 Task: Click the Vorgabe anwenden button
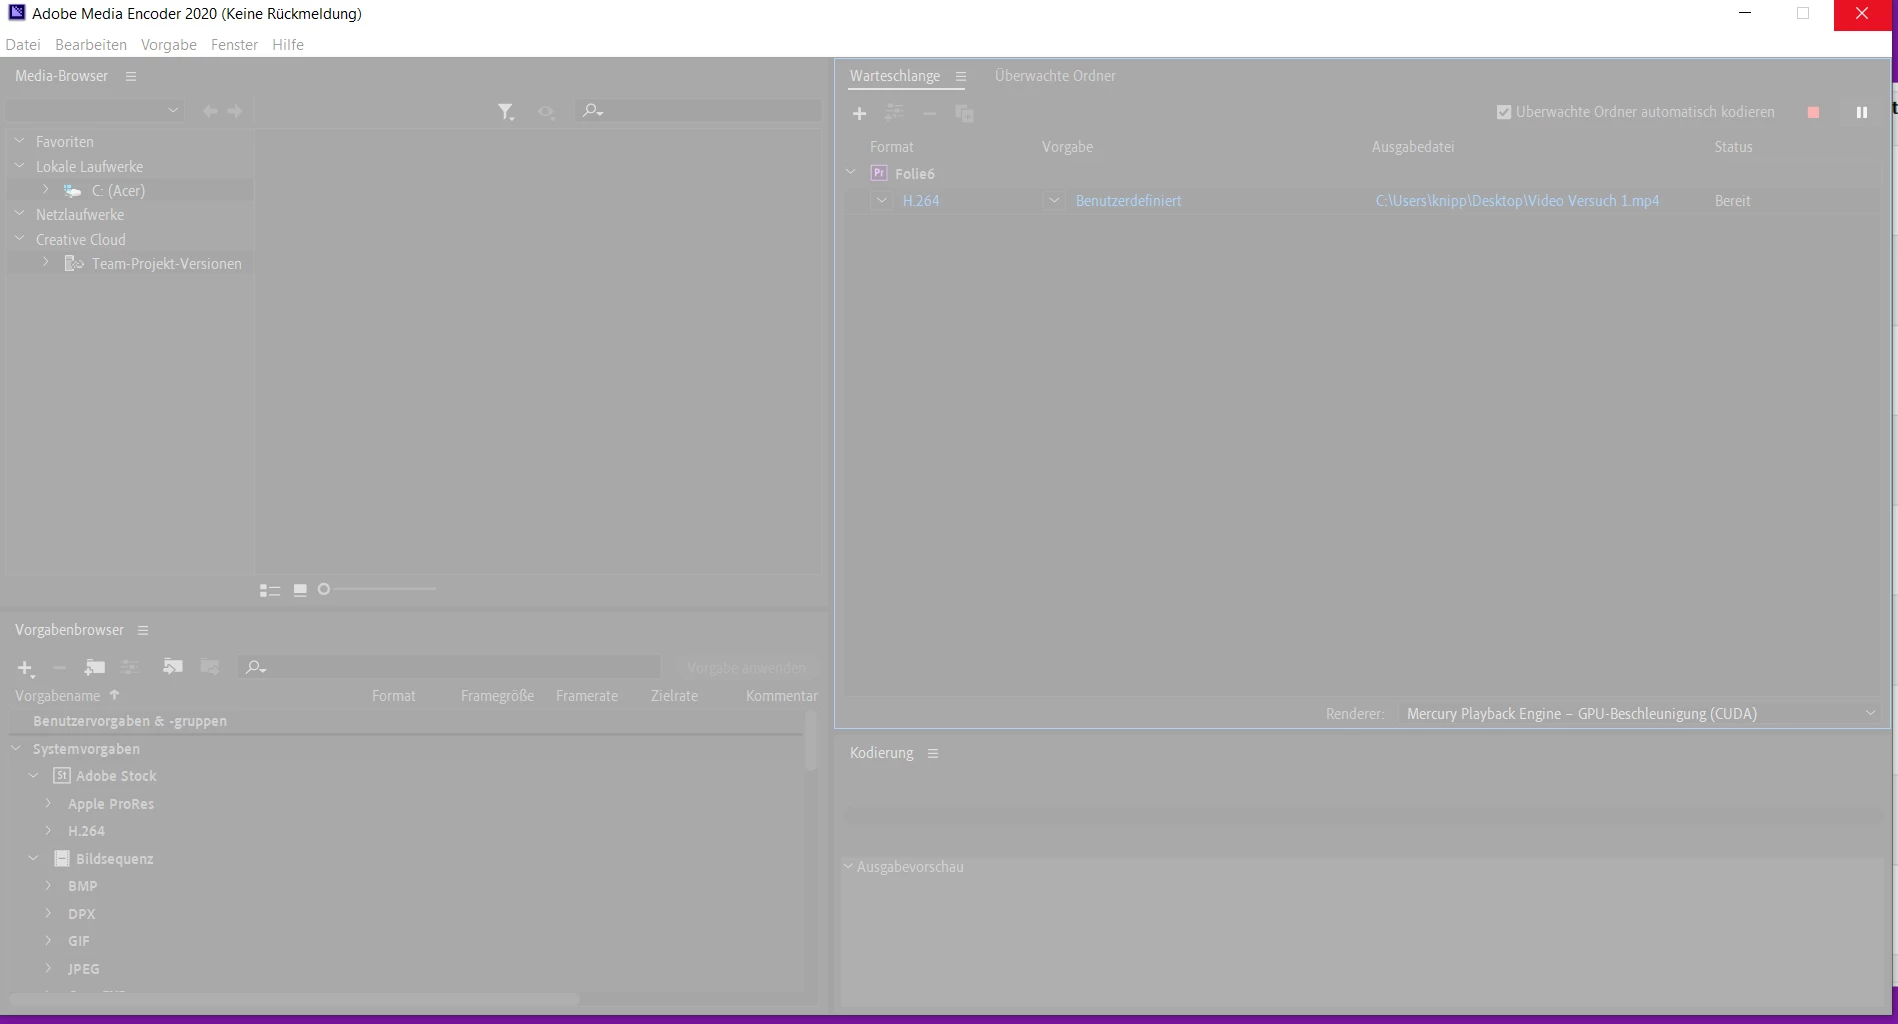coord(746,667)
